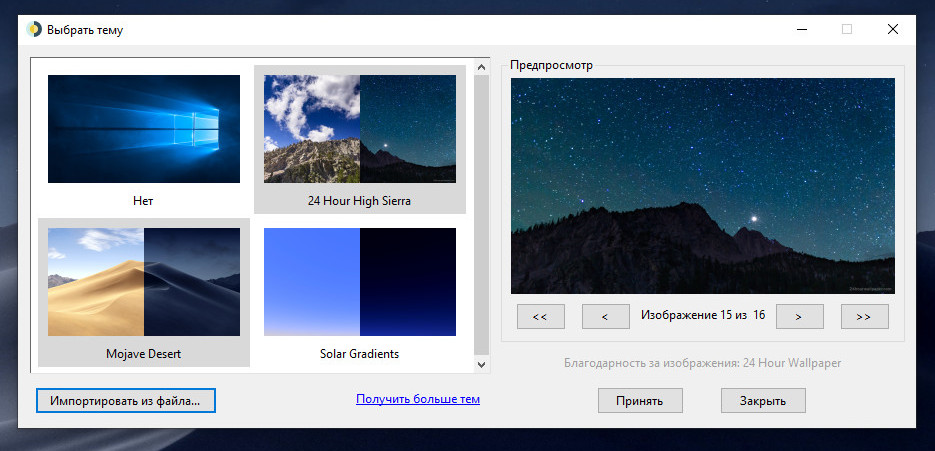Select the Нет theme thumbnail
935x451 pixels.
(144, 129)
